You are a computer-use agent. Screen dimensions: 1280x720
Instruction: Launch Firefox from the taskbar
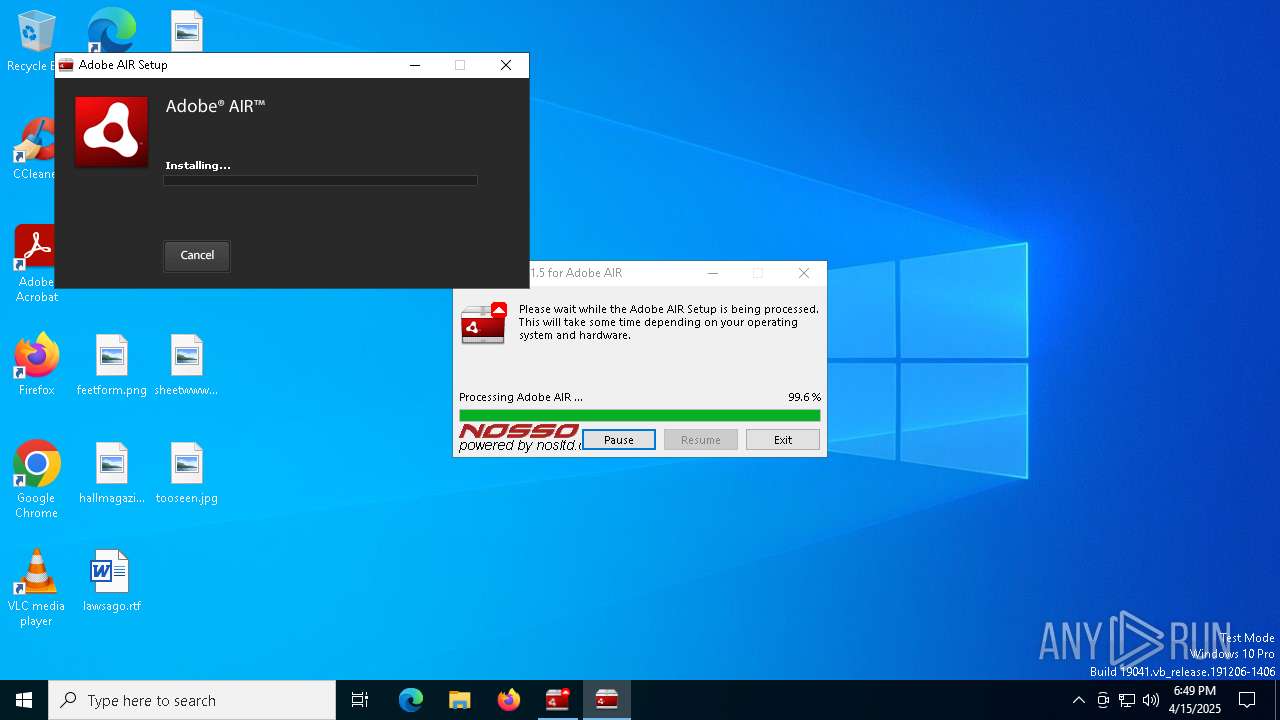pyautogui.click(x=508, y=700)
